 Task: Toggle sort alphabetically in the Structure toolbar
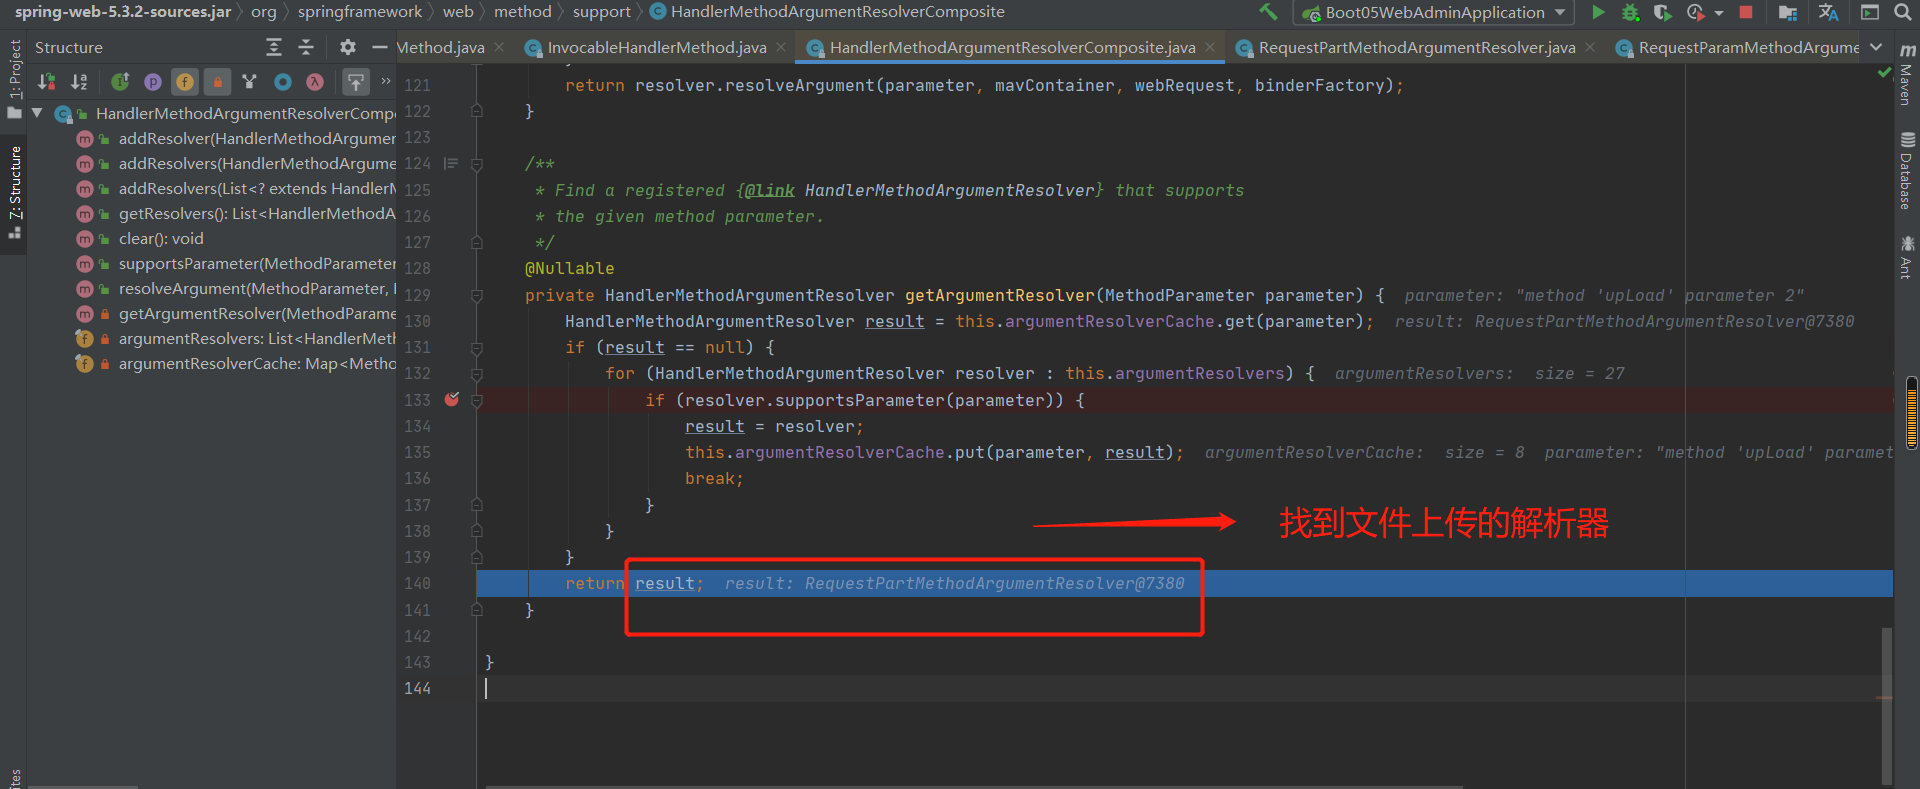point(79,82)
